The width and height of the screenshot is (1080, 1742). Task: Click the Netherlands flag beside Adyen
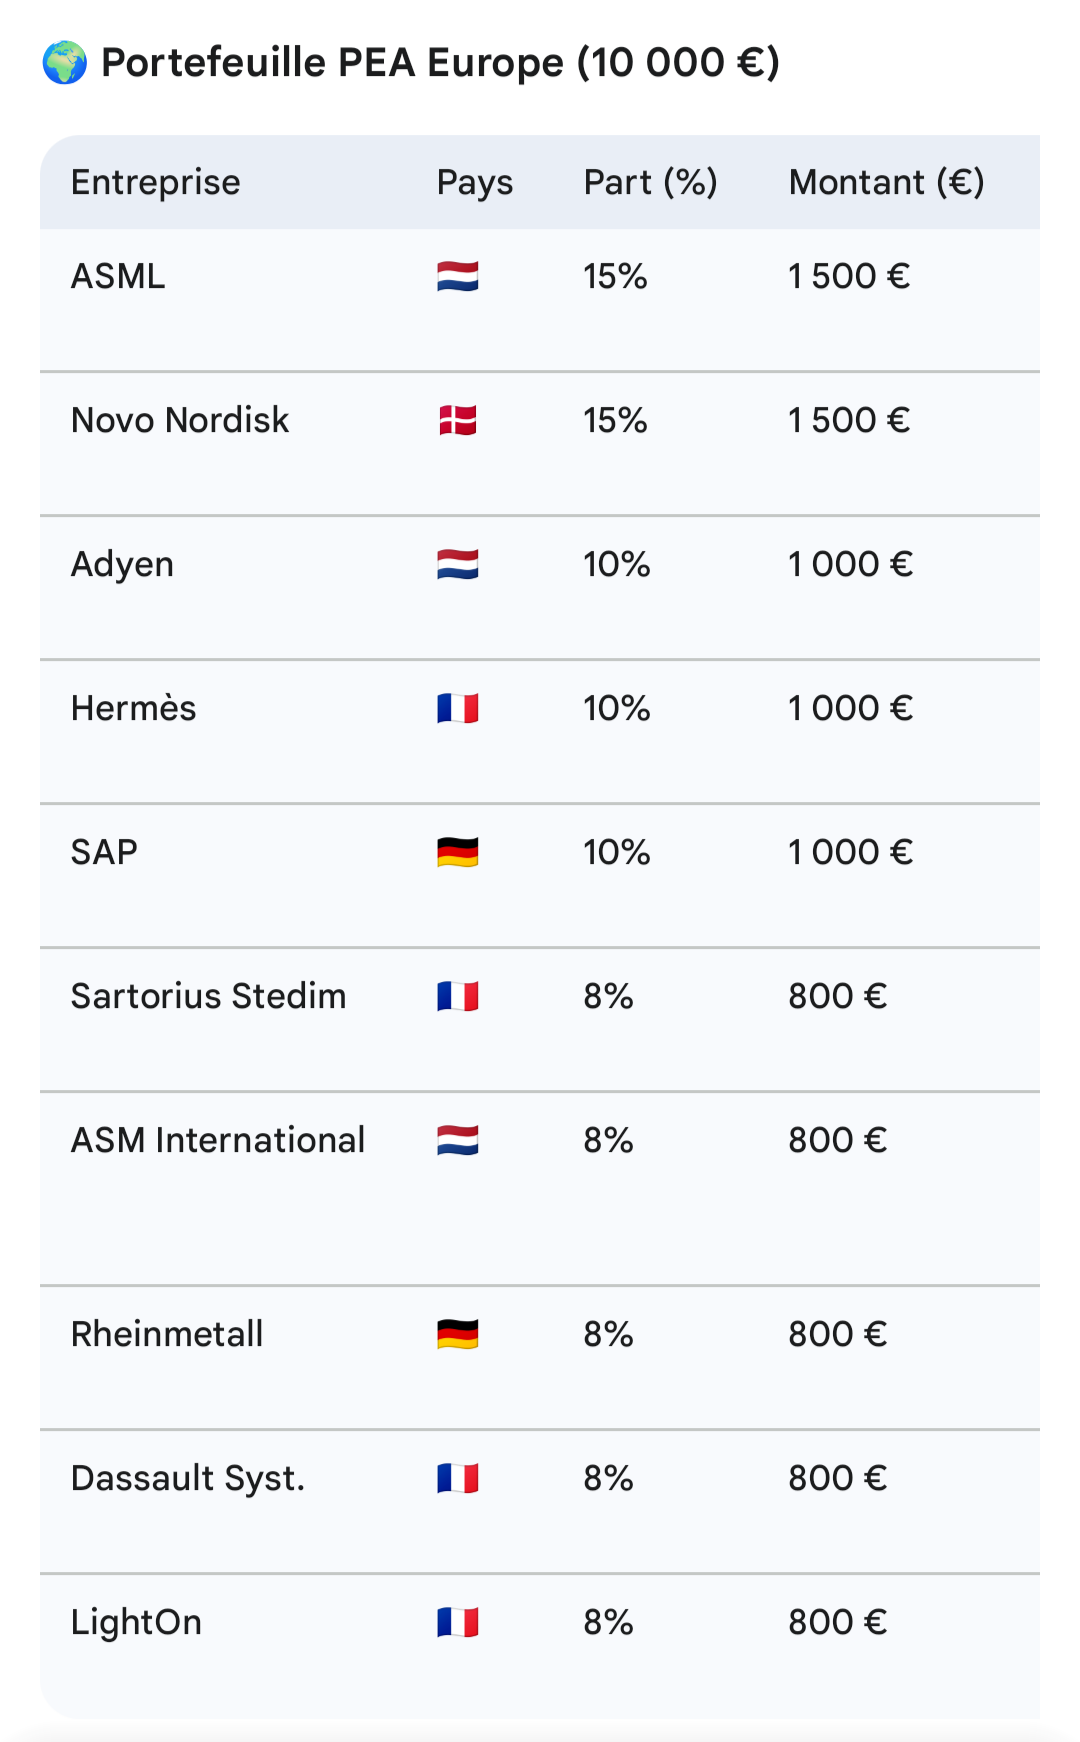point(458,564)
